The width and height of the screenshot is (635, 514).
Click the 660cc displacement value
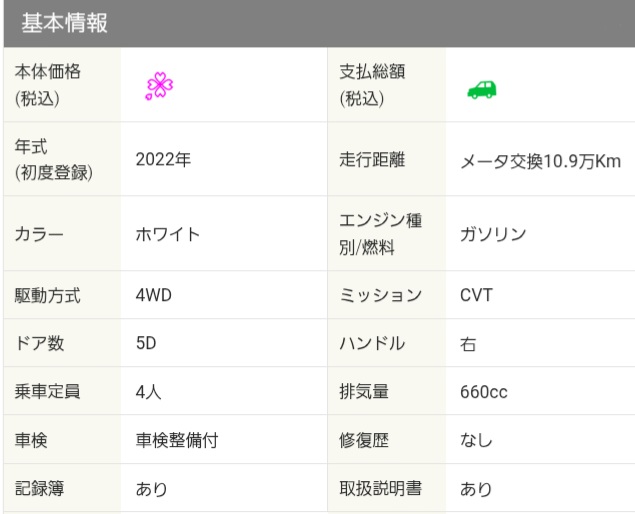coord(483,392)
